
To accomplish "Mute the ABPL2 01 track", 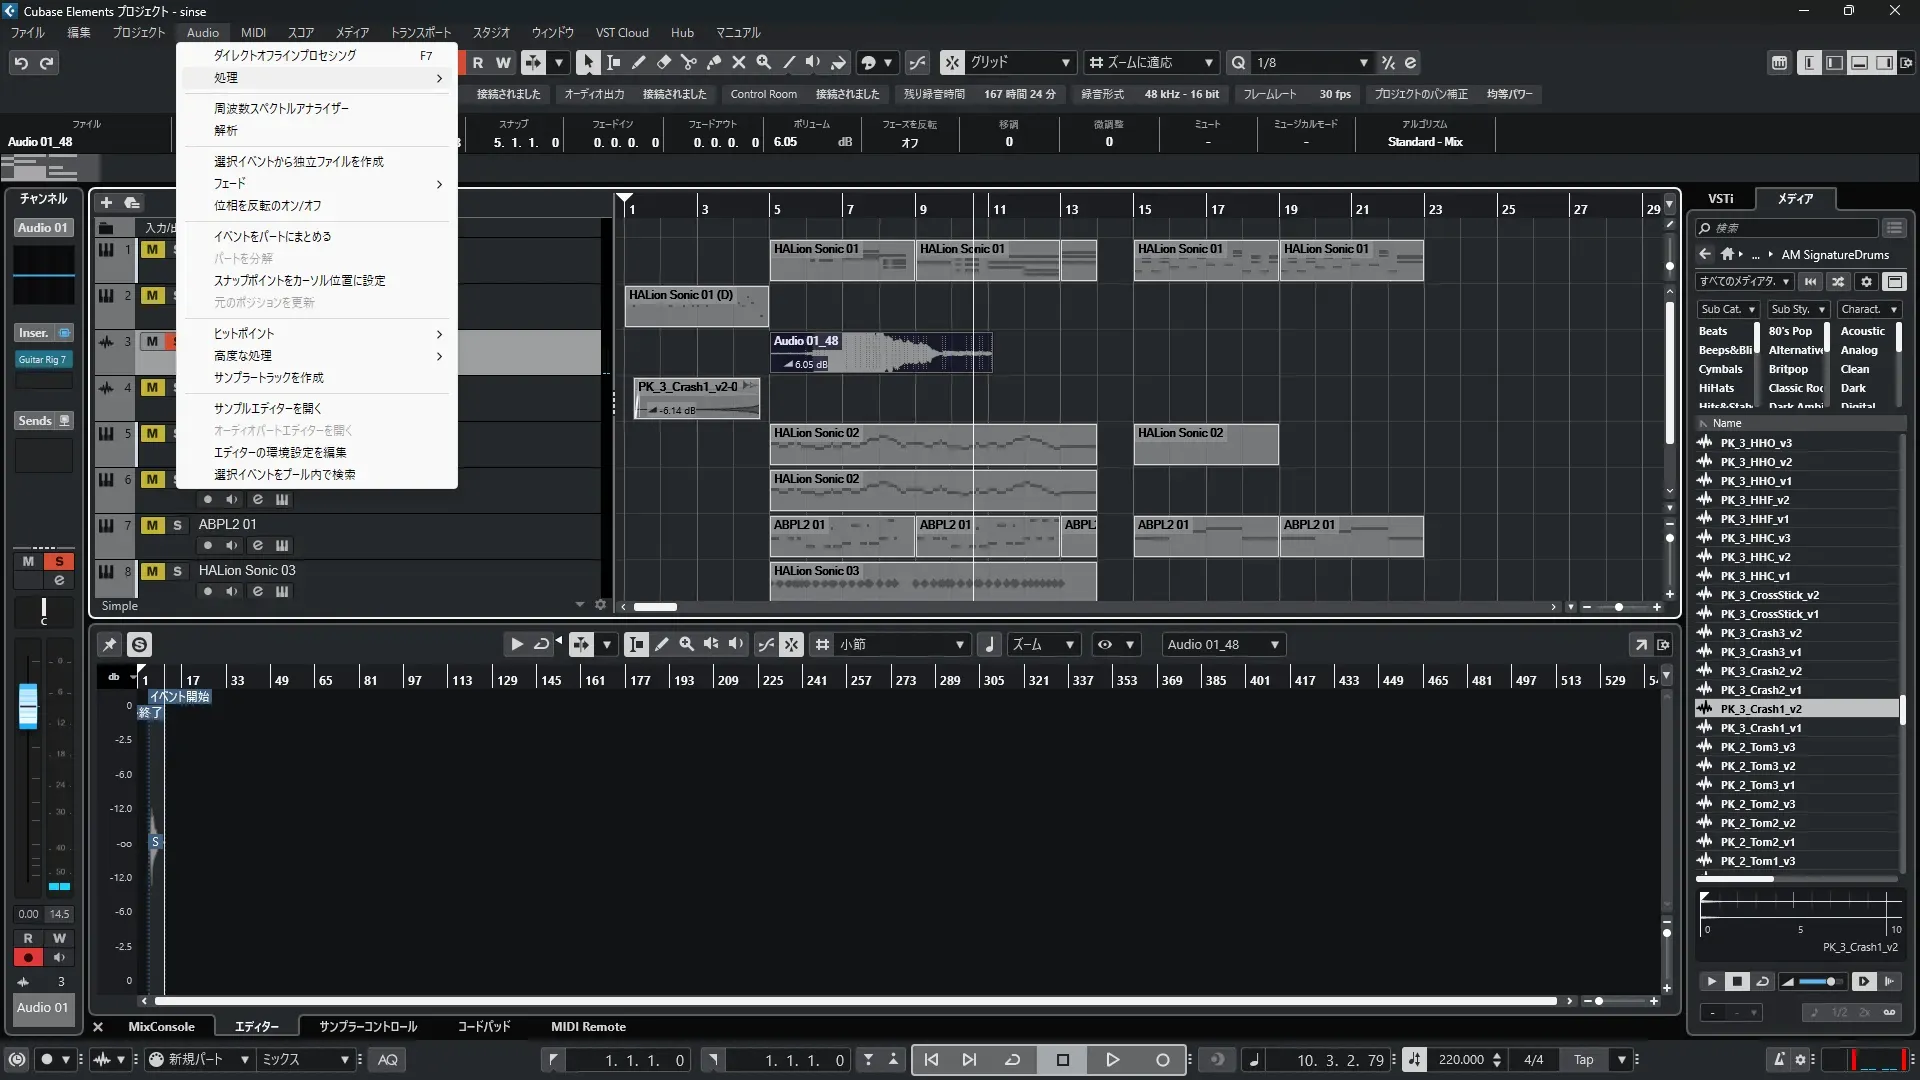I will 152,525.
